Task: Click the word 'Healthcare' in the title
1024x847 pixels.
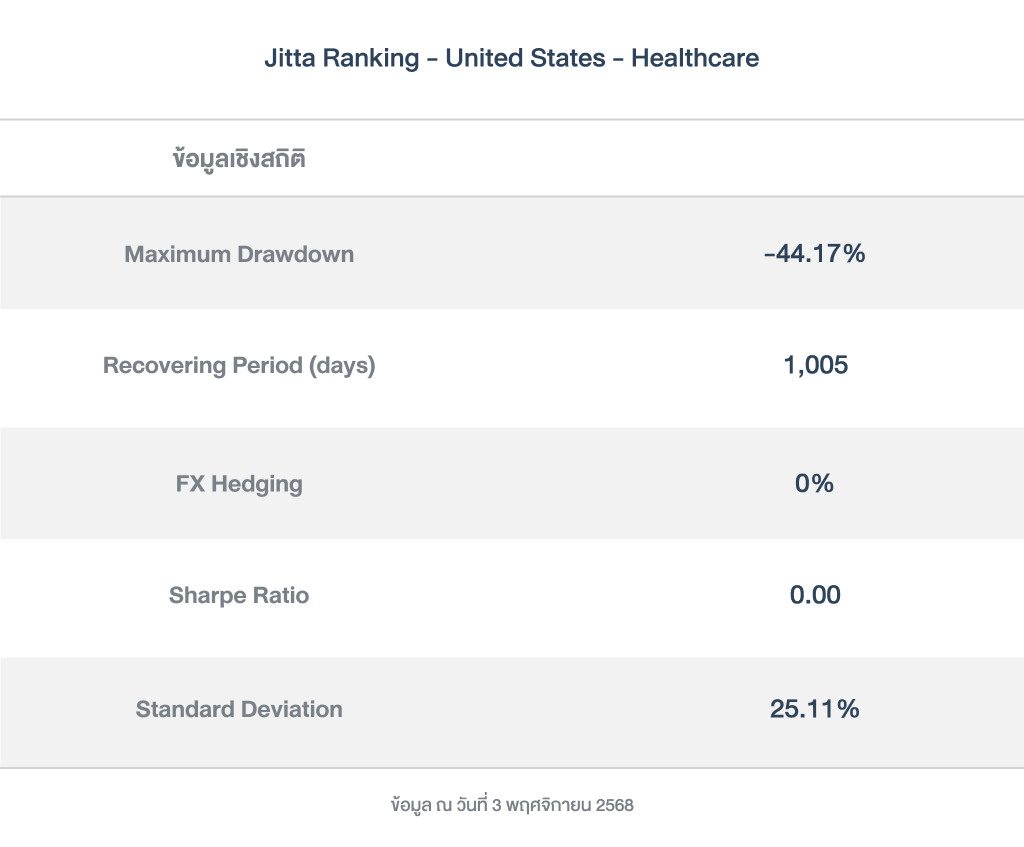Action: [695, 58]
